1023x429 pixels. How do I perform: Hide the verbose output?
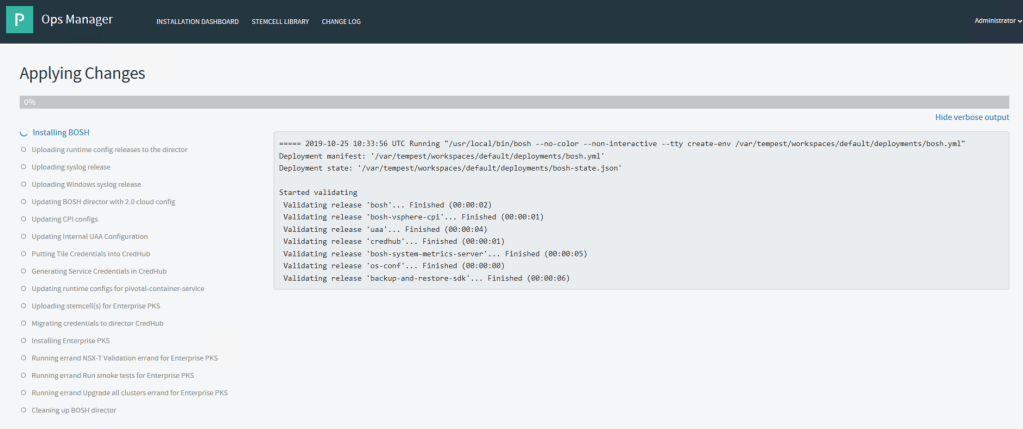pos(971,117)
